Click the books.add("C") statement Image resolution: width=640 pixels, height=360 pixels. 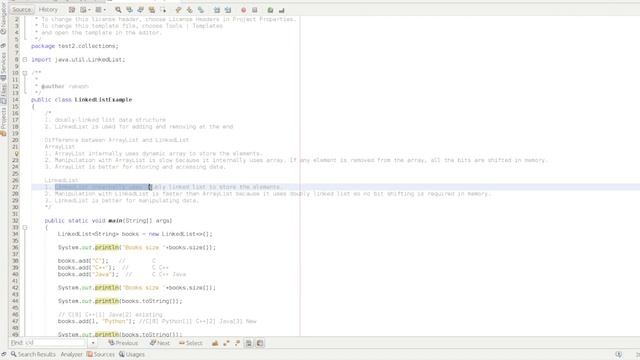click(83, 261)
